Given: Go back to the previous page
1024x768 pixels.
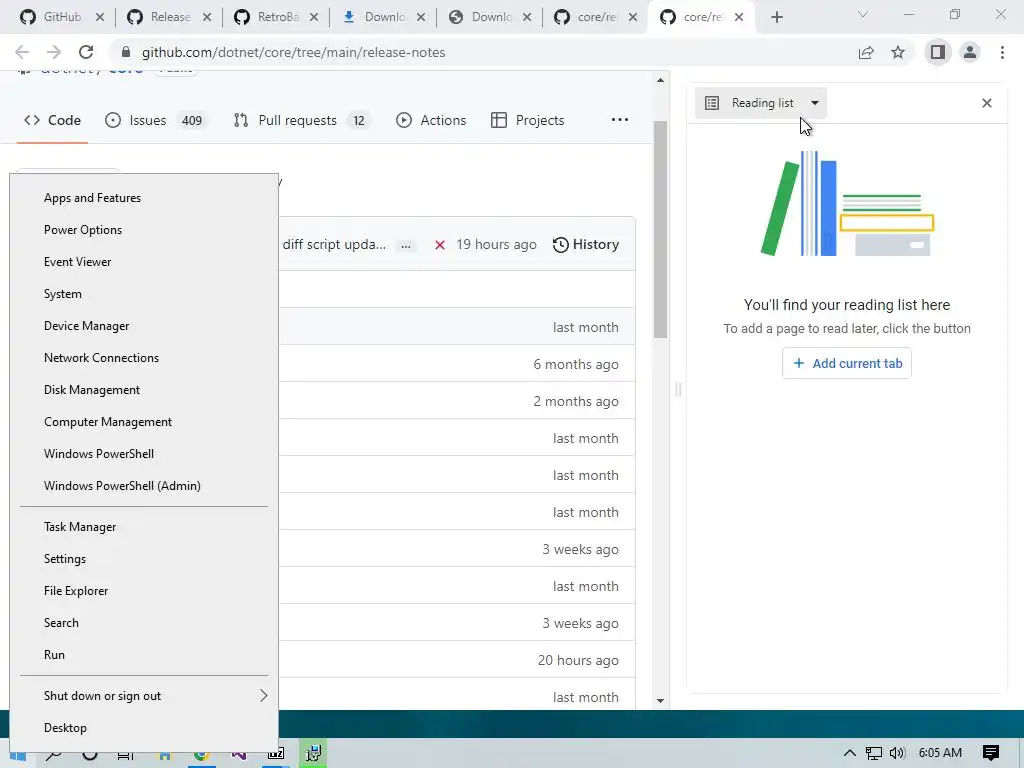Looking at the screenshot, I should coord(22,52).
